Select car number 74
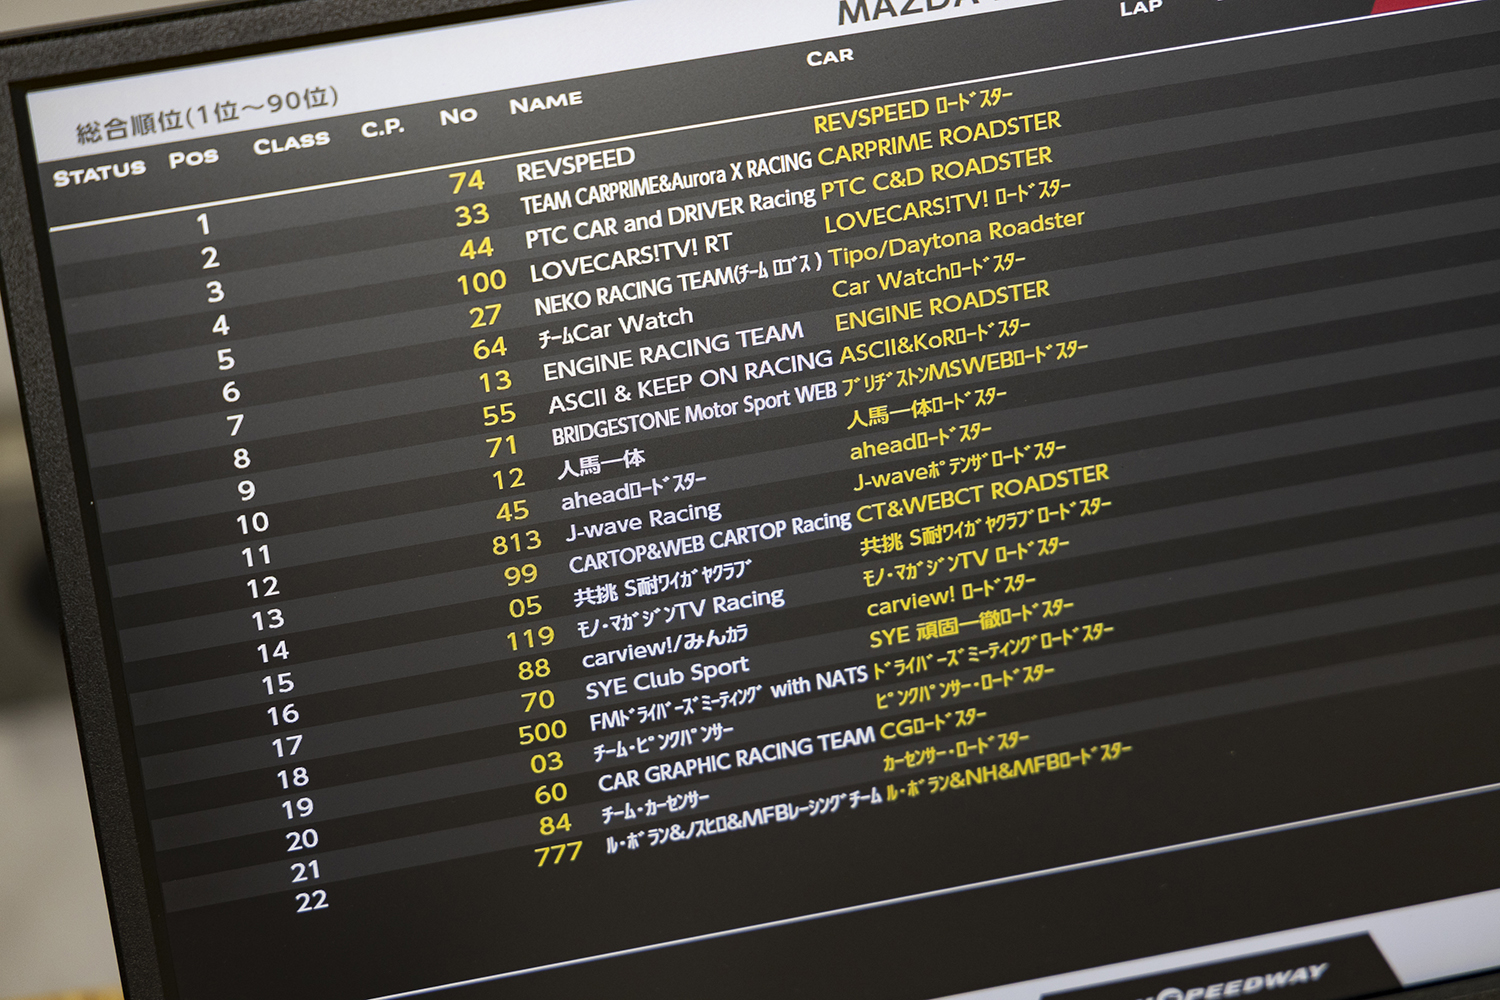 point(467,182)
